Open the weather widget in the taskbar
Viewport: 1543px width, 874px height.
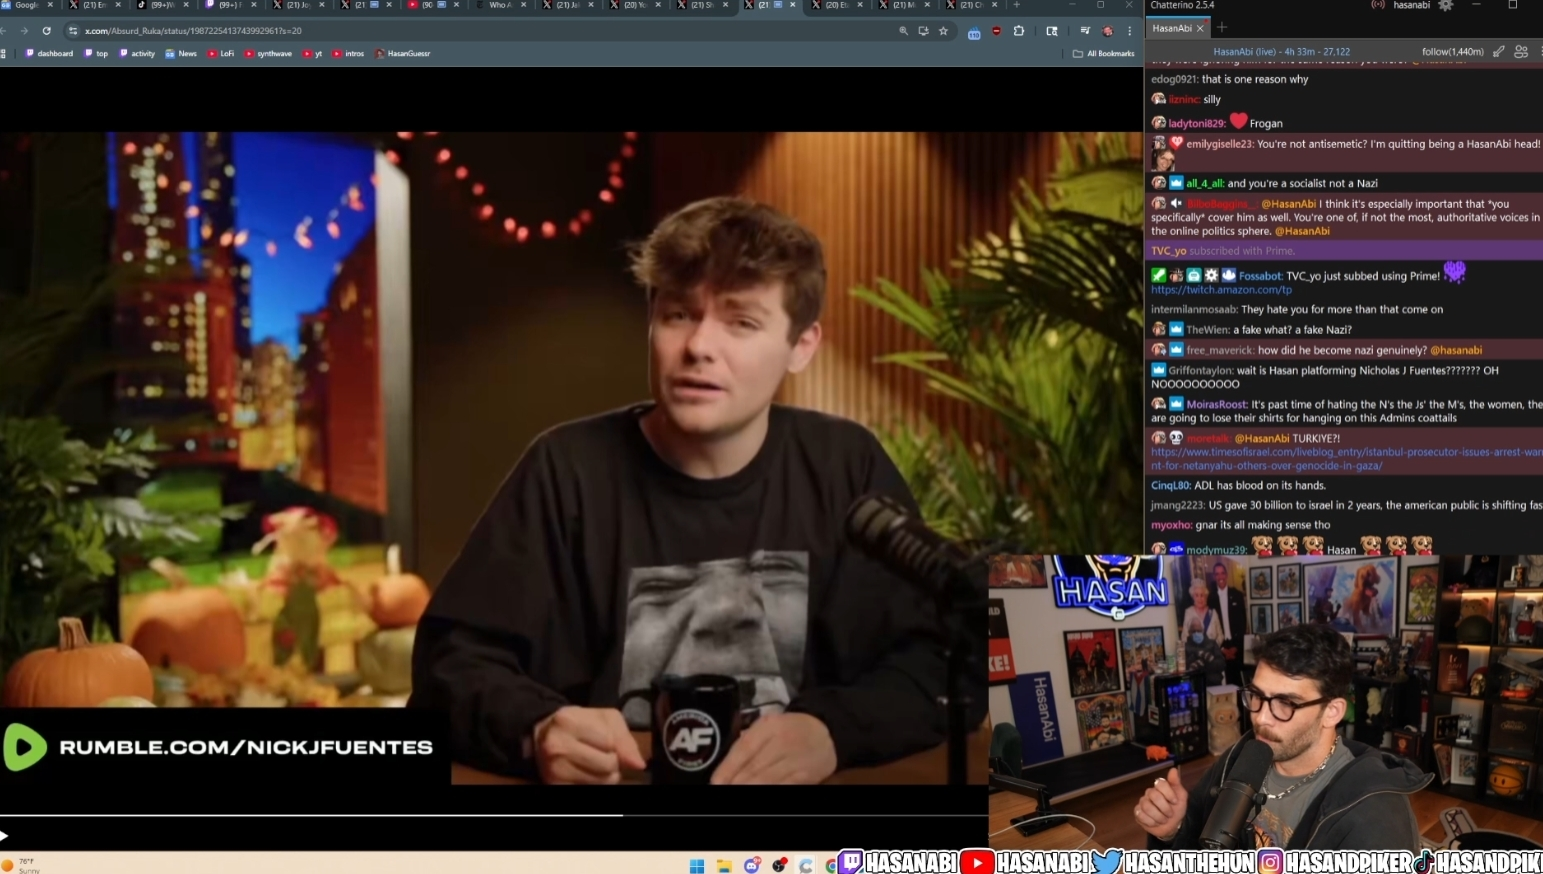21,865
